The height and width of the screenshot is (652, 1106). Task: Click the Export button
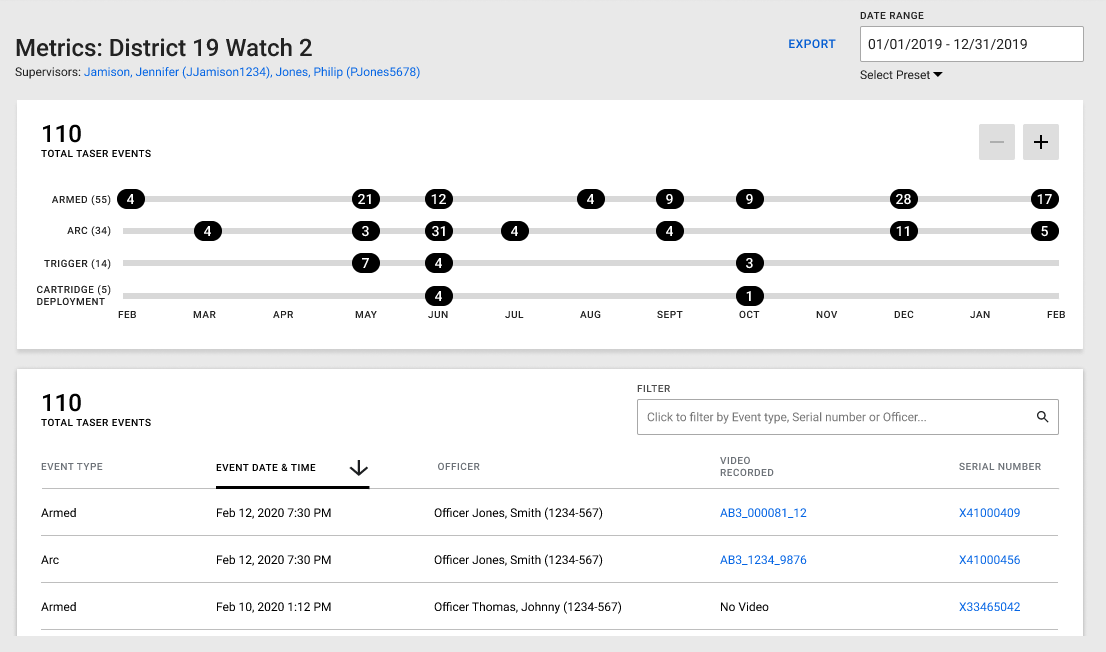pyautogui.click(x=811, y=44)
